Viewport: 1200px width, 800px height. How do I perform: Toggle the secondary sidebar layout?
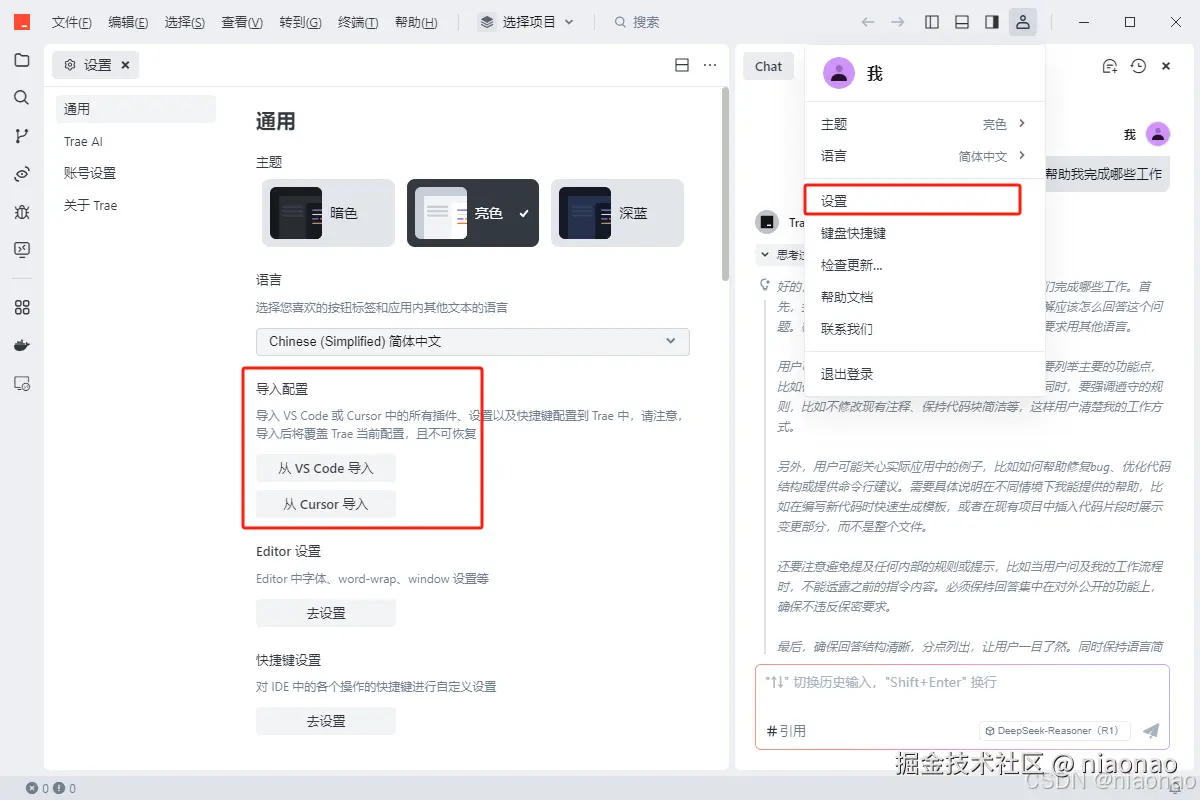click(991, 21)
